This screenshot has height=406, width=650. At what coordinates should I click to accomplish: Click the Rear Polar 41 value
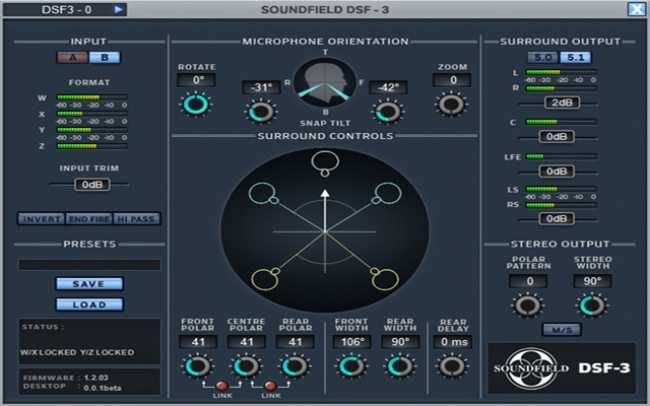(x=295, y=342)
